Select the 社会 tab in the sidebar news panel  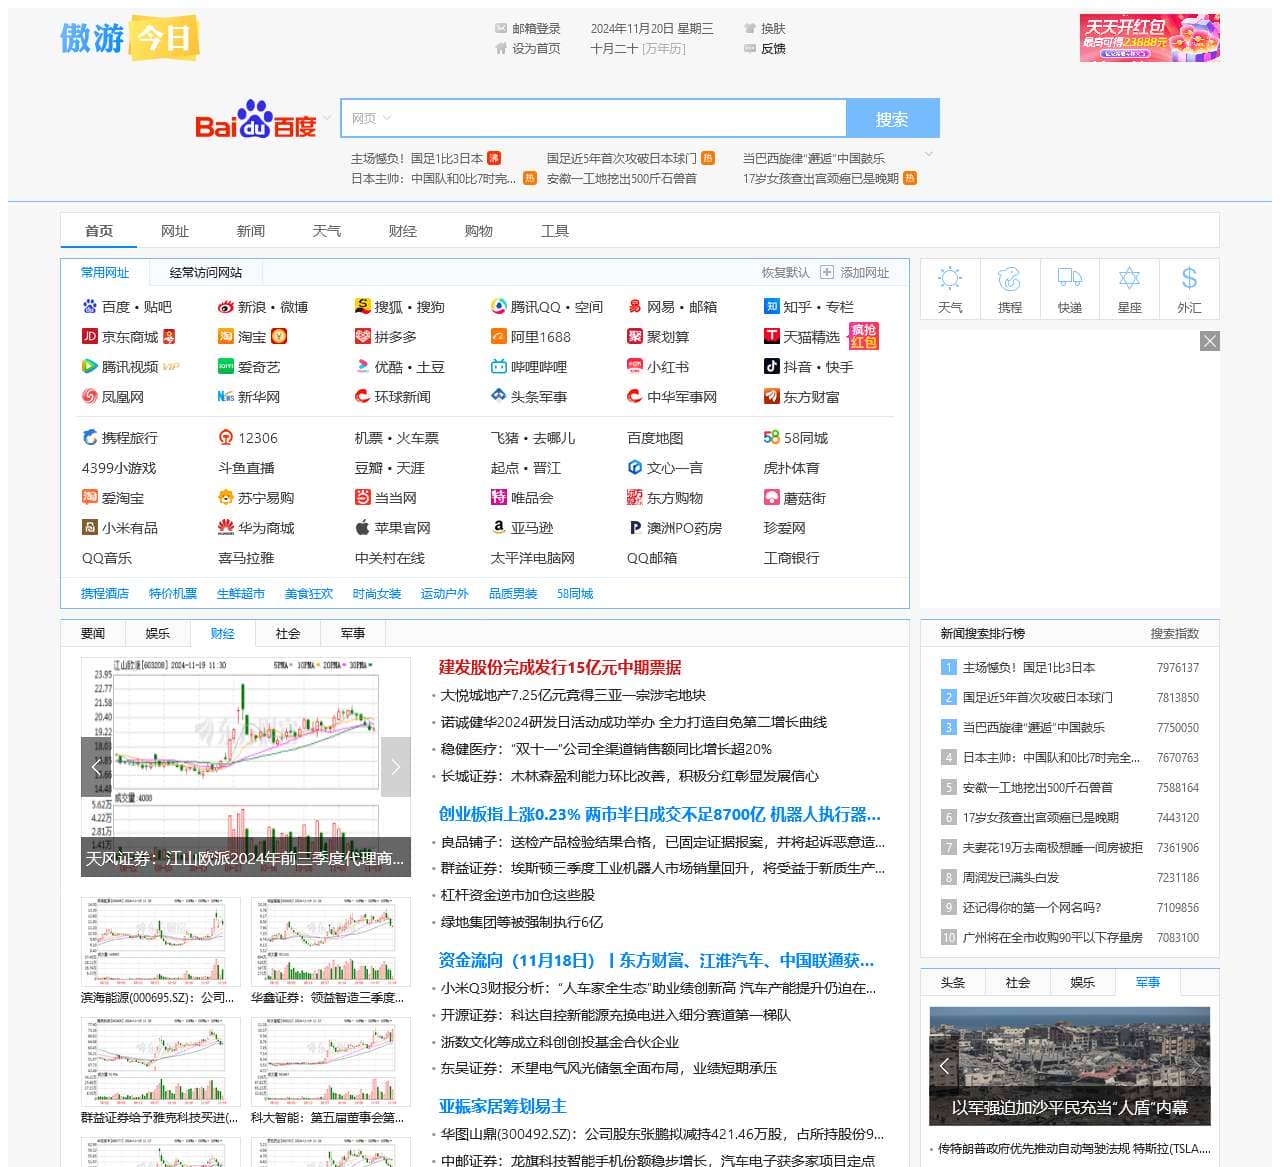1018,983
